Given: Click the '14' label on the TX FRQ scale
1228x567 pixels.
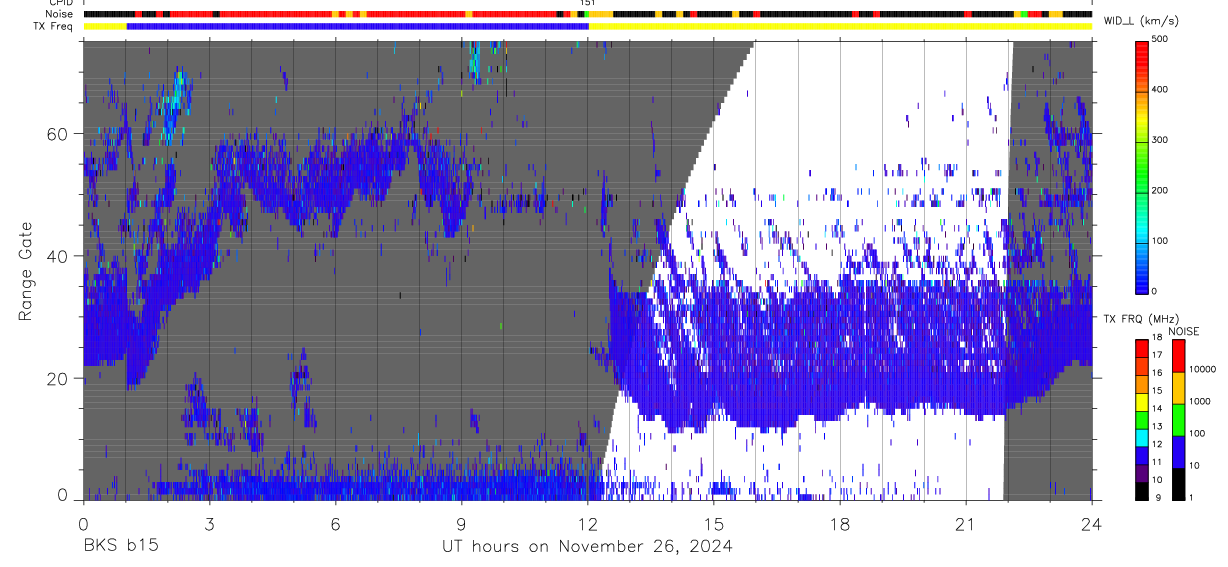Looking at the screenshot, I should [x=1157, y=408].
